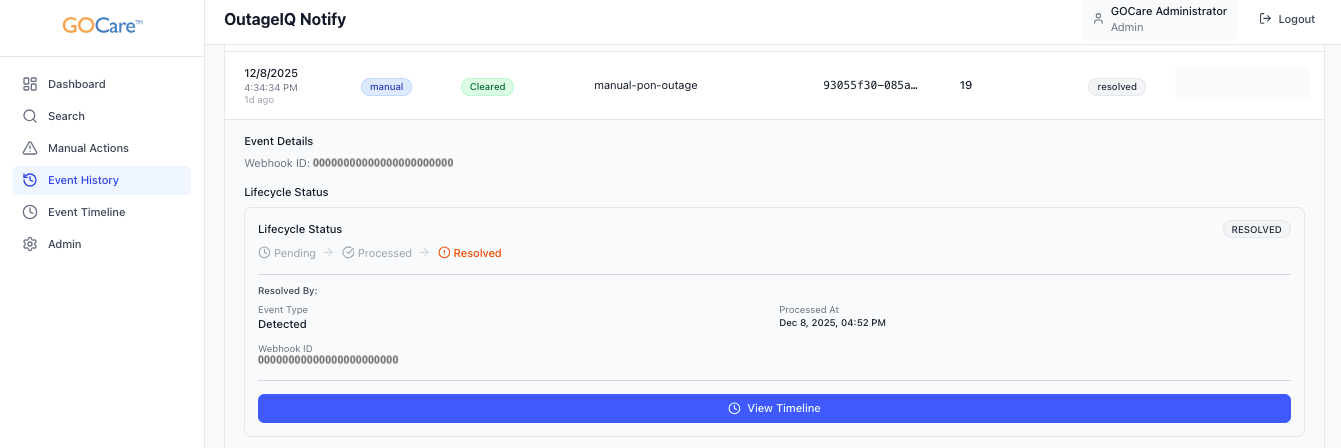Viewport: 1341px width, 448px height.
Task: Click the RESOLVED lifecycle status badge
Action: click(1256, 229)
